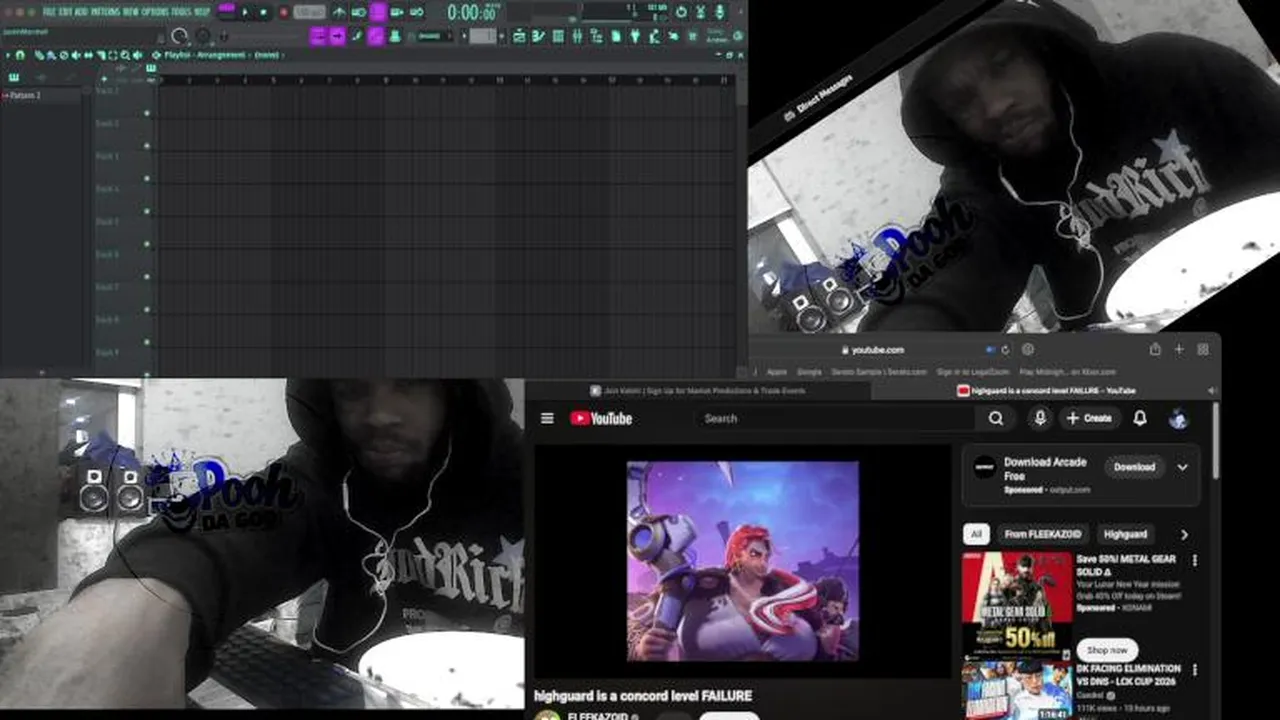The image size is (1280, 720).
Task: Stop playback with FL Studio stop button
Action: click(x=263, y=13)
